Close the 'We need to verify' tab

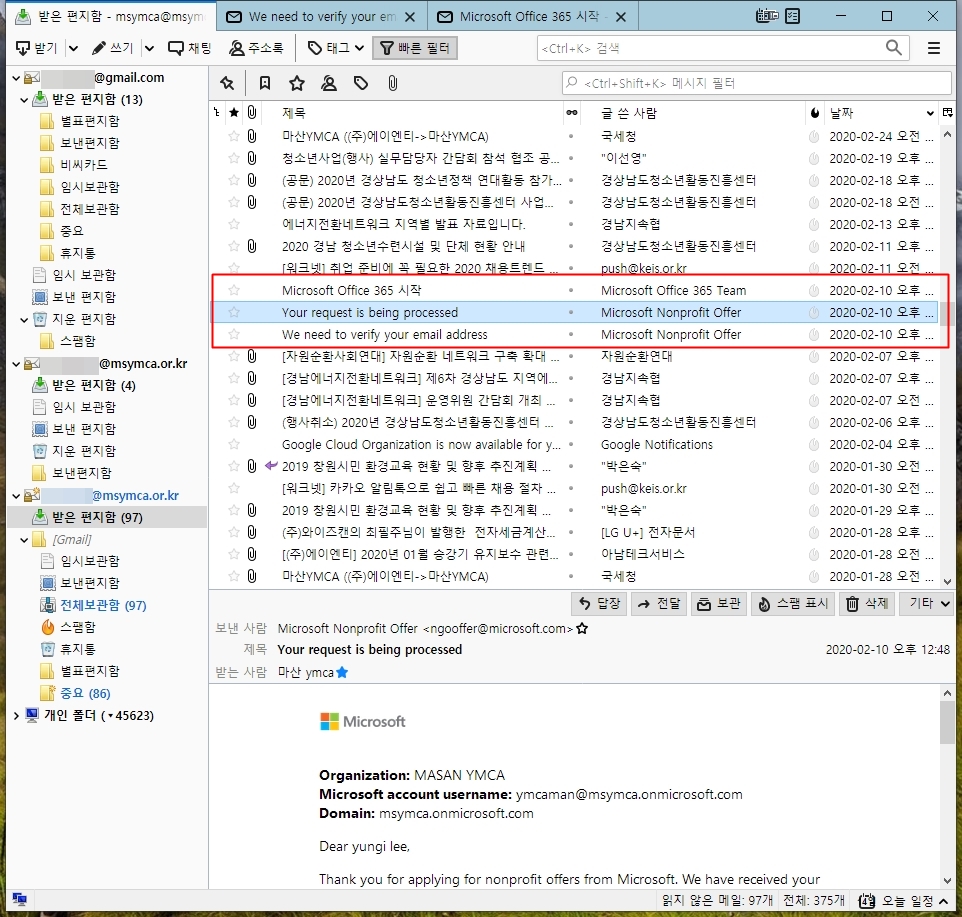[x=410, y=17]
